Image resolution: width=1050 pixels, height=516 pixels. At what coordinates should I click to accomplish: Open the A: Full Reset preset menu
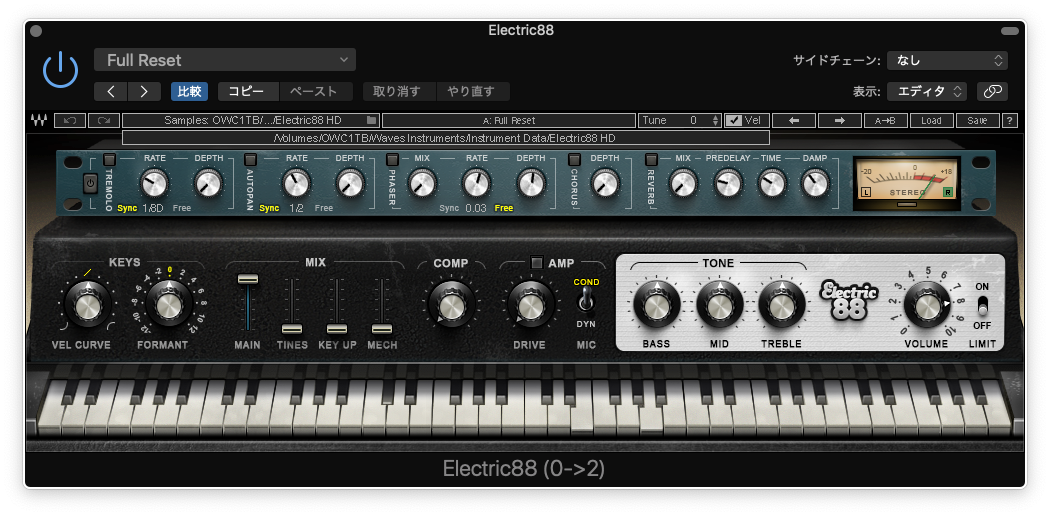(509, 120)
